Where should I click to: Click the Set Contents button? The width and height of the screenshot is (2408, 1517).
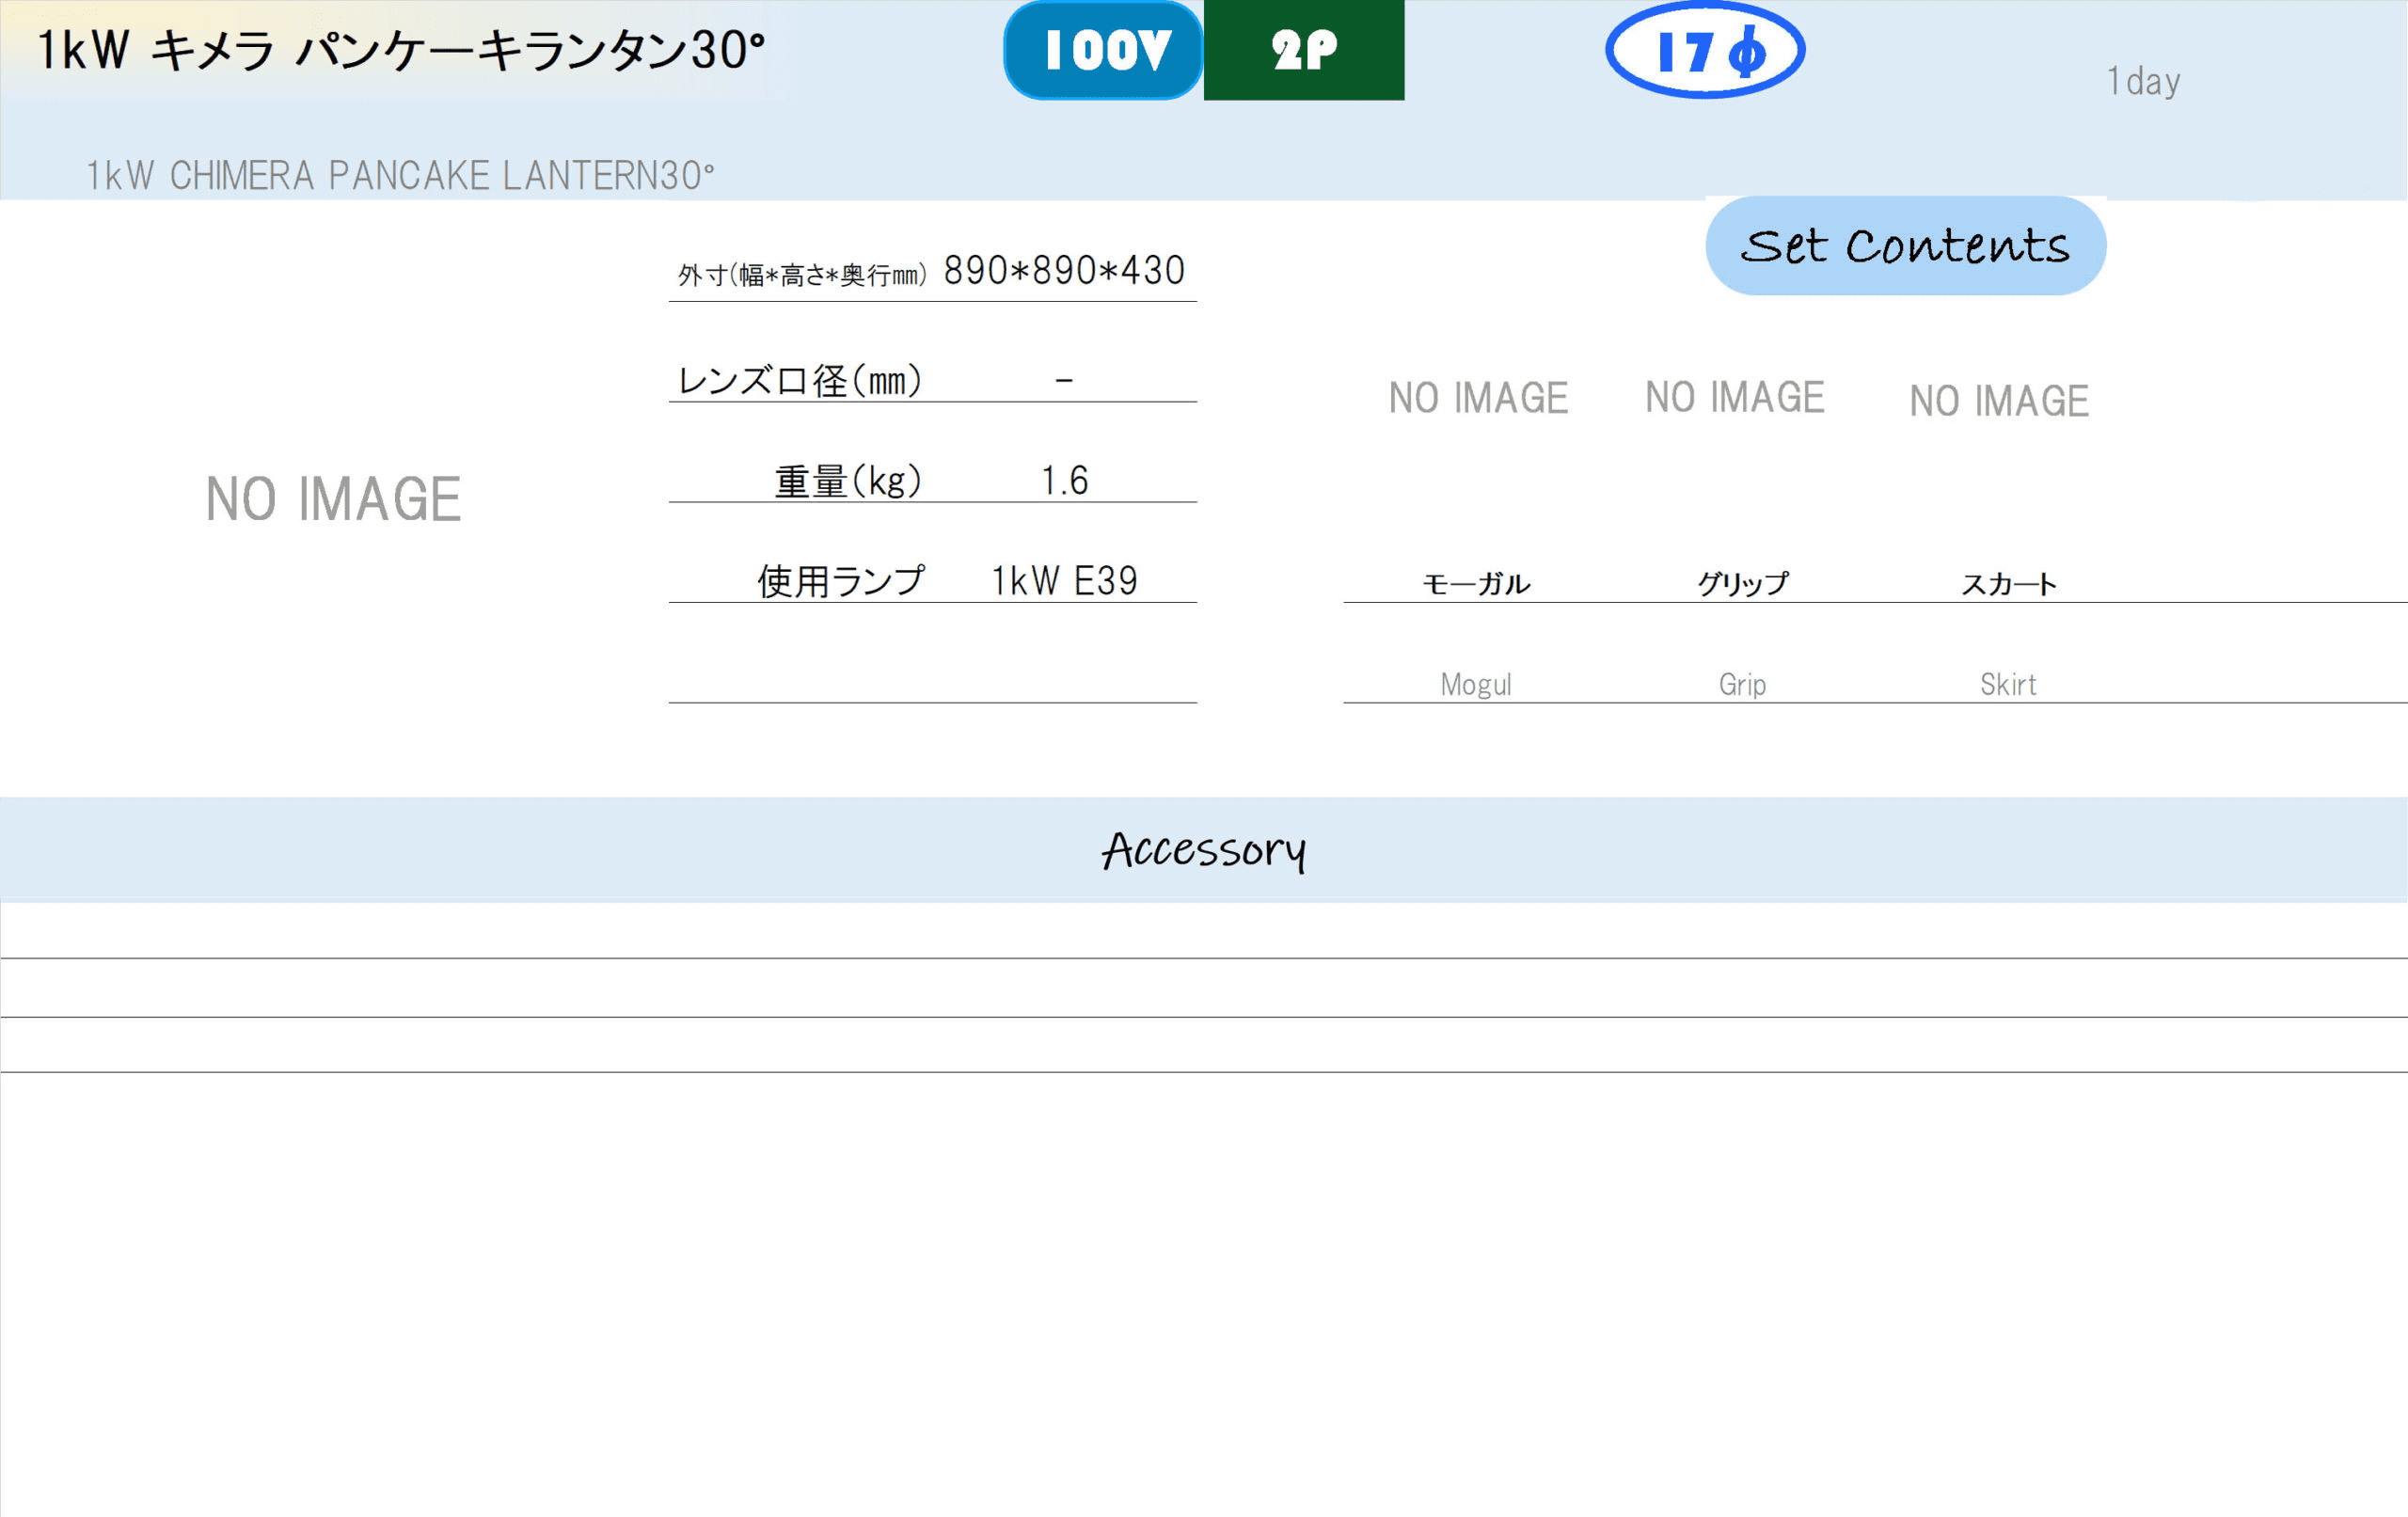(x=1905, y=246)
